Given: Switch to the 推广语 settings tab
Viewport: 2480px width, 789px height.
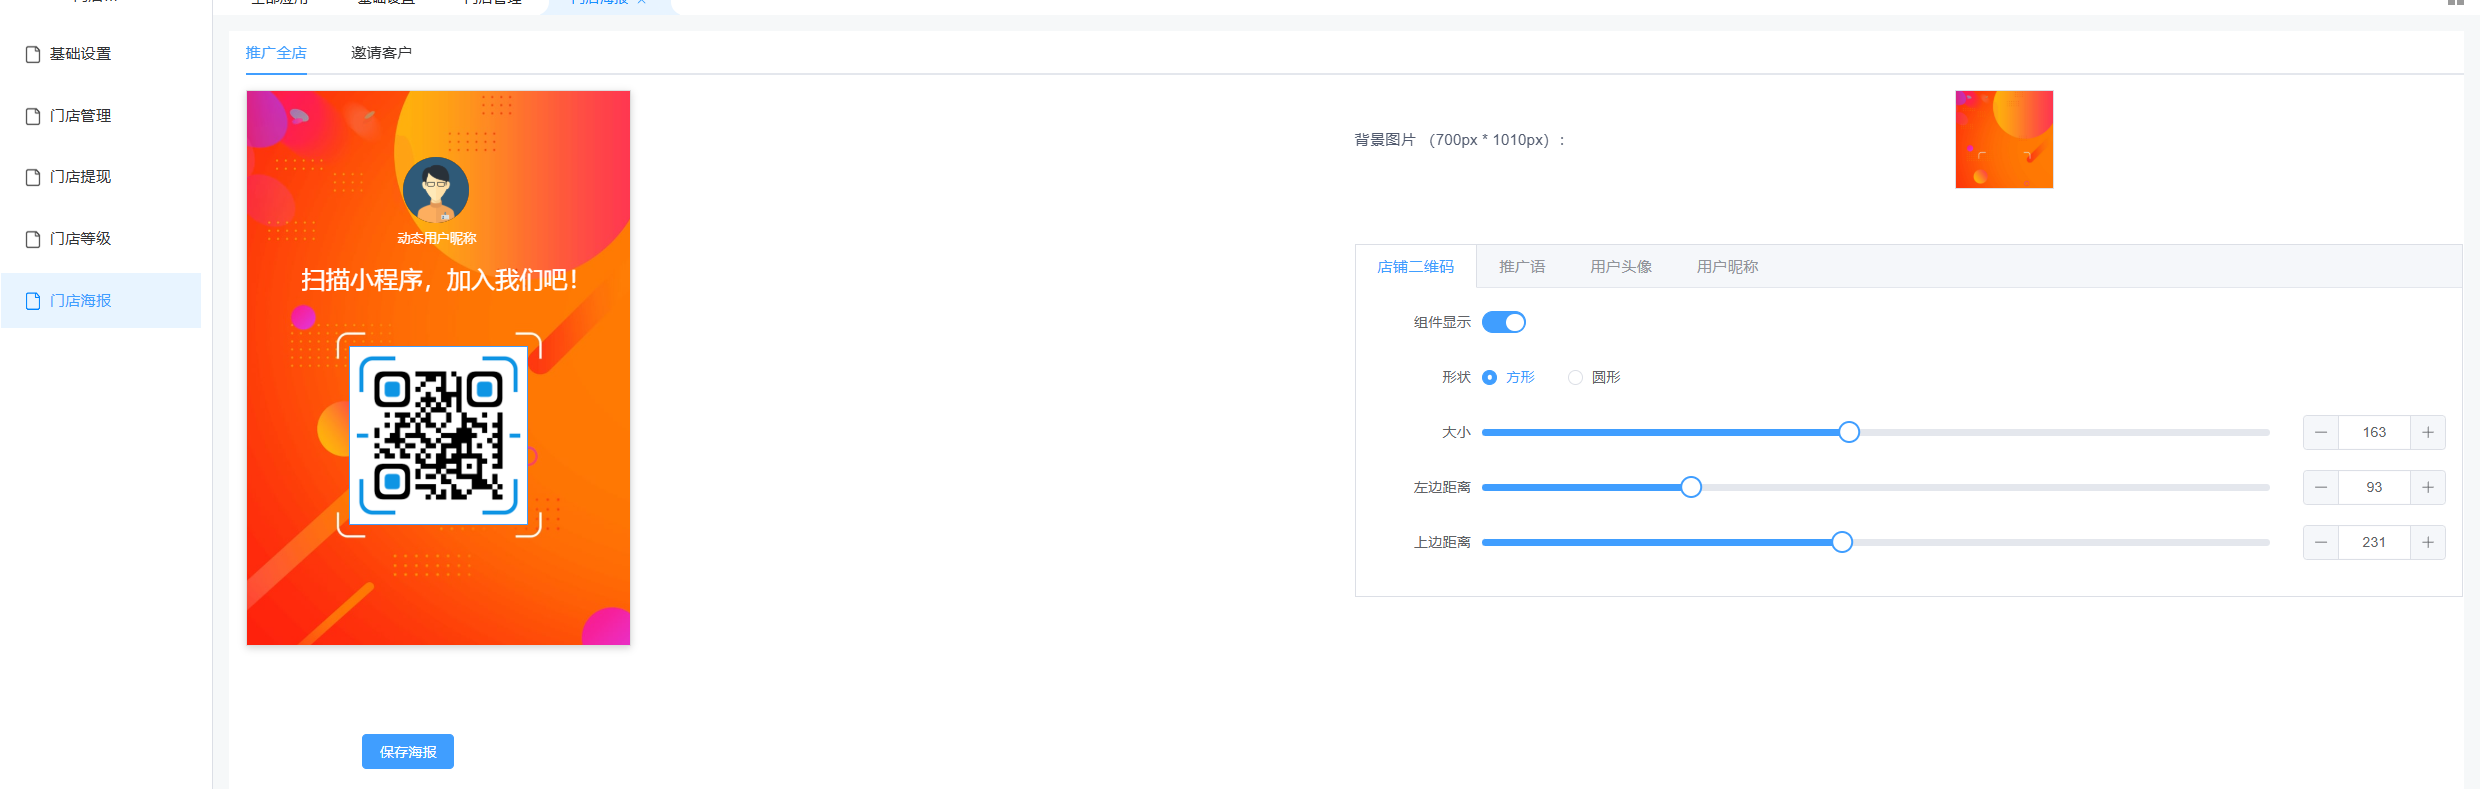Looking at the screenshot, I should pos(1522,267).
